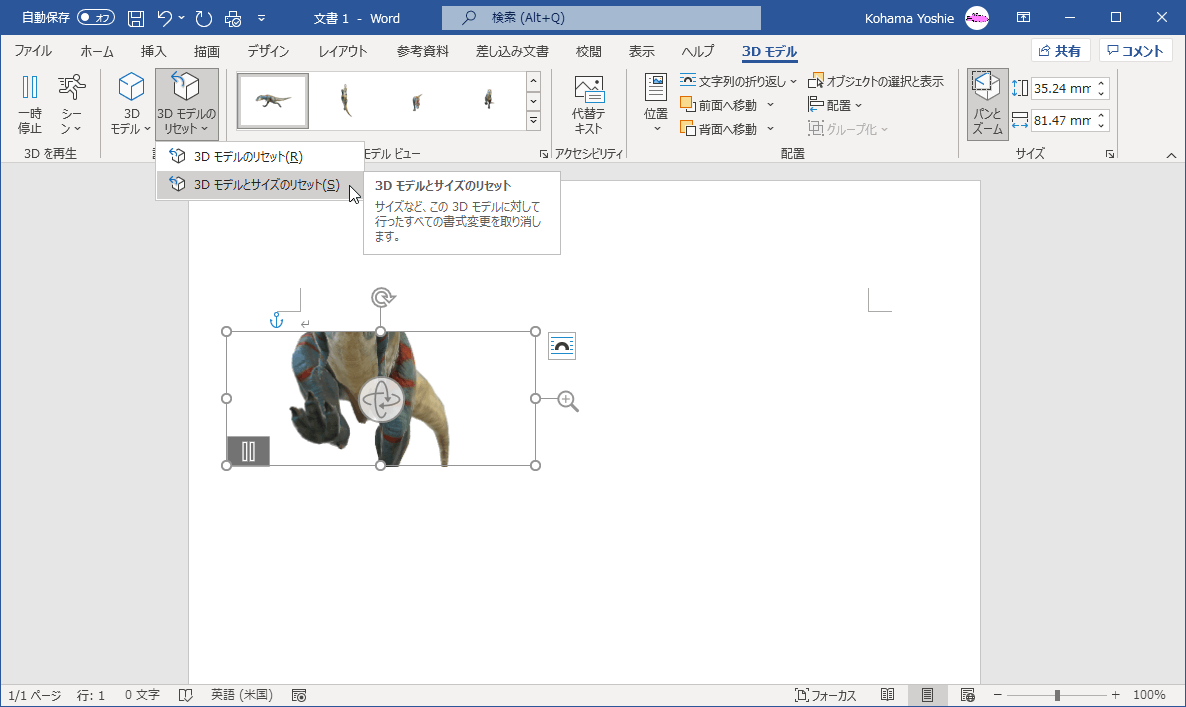Open the ファイル tab

(x=33, y=51)
